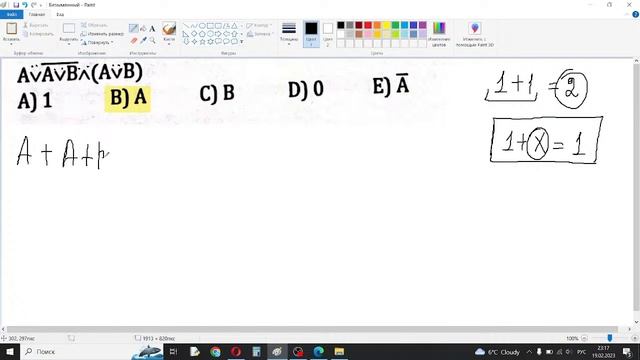
Task: Click the Resize image button
Action: pos(102,34)
